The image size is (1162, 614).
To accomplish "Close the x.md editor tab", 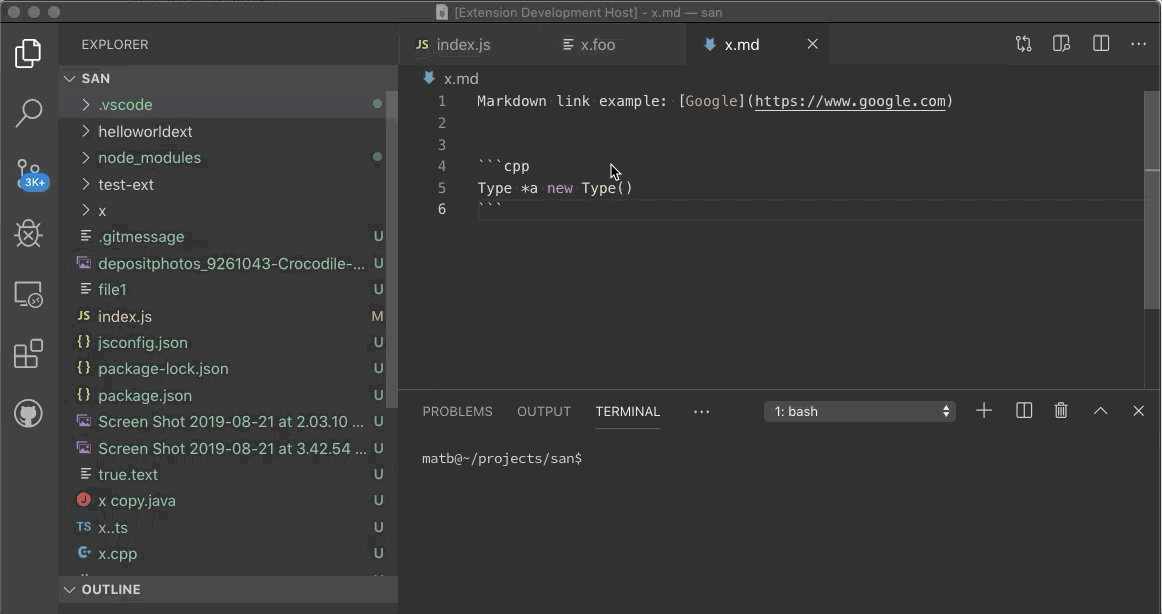I will click(812, 44).
